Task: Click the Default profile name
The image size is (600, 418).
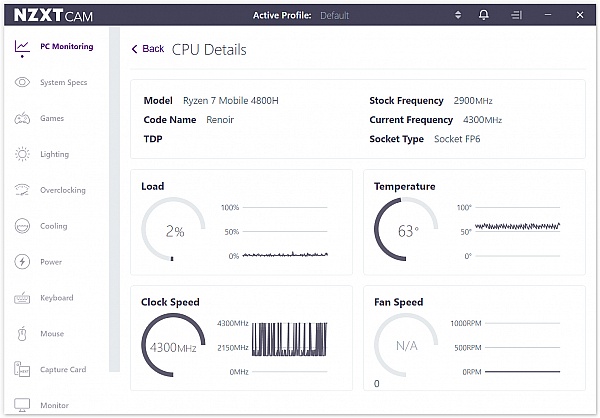Action: click(334, 16)
